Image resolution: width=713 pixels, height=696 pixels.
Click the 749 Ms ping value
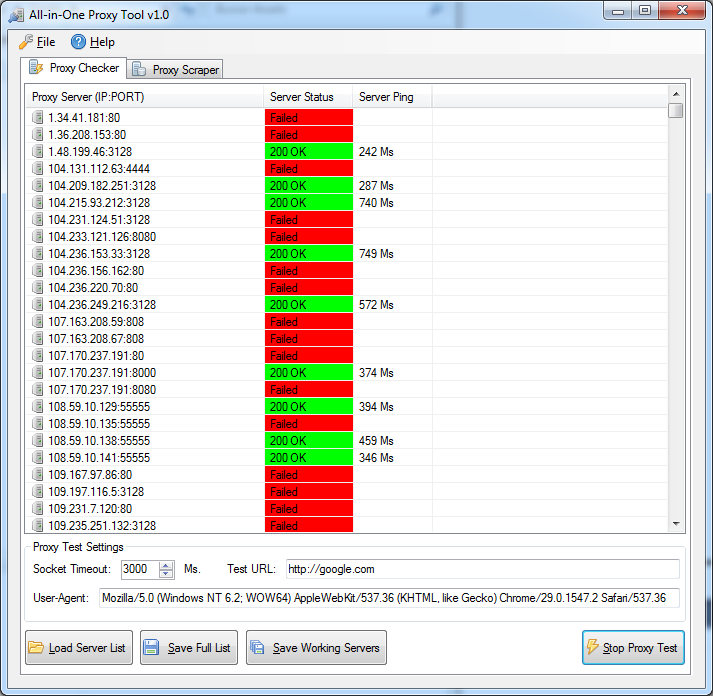coord(376,254)
